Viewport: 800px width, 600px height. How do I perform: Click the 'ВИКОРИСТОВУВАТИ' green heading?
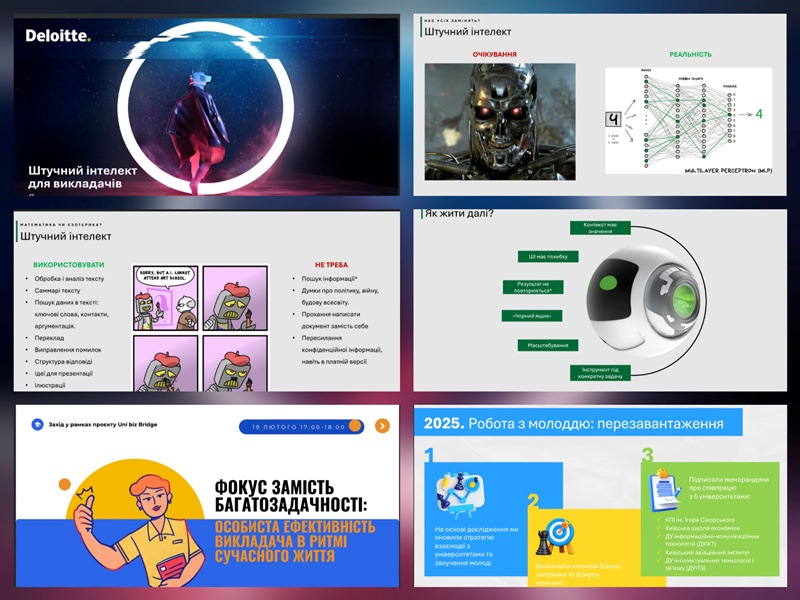pyautogui.click(x=68, y=265)
